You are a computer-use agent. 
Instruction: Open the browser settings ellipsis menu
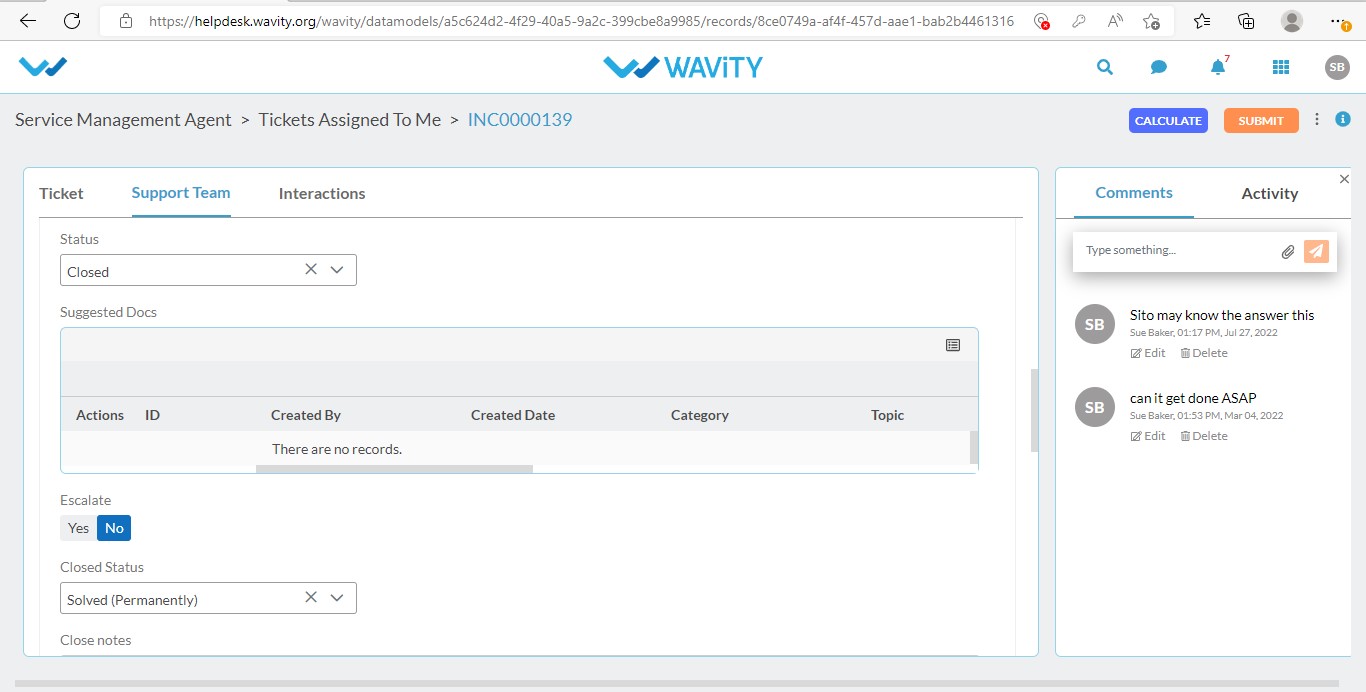click(1338, 21)
